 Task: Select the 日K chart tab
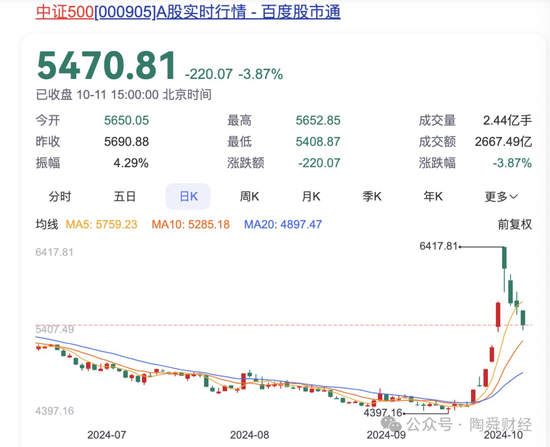[188, 196]
